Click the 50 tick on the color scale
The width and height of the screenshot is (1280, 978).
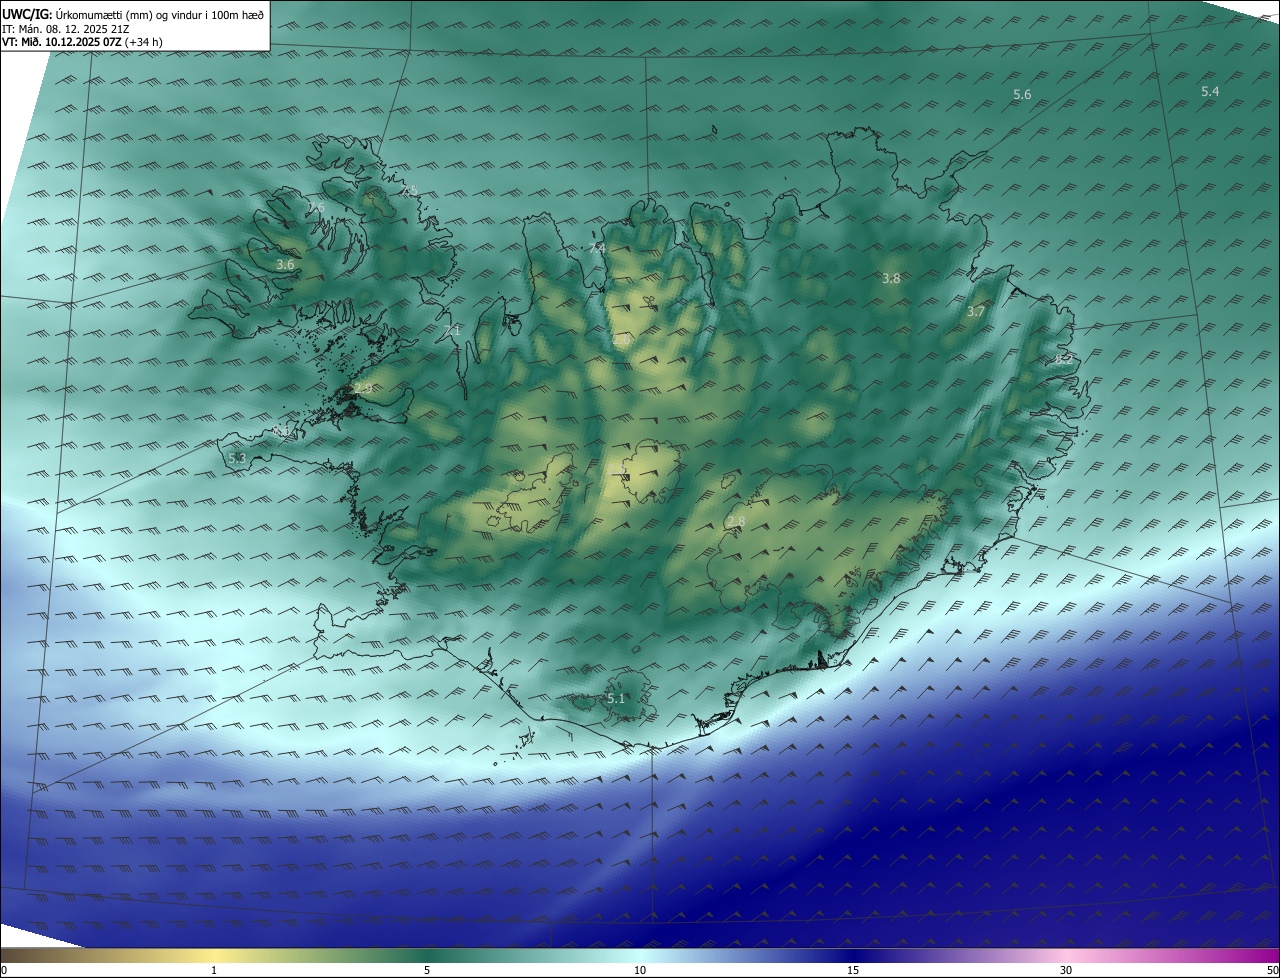tap(1272, 970)
